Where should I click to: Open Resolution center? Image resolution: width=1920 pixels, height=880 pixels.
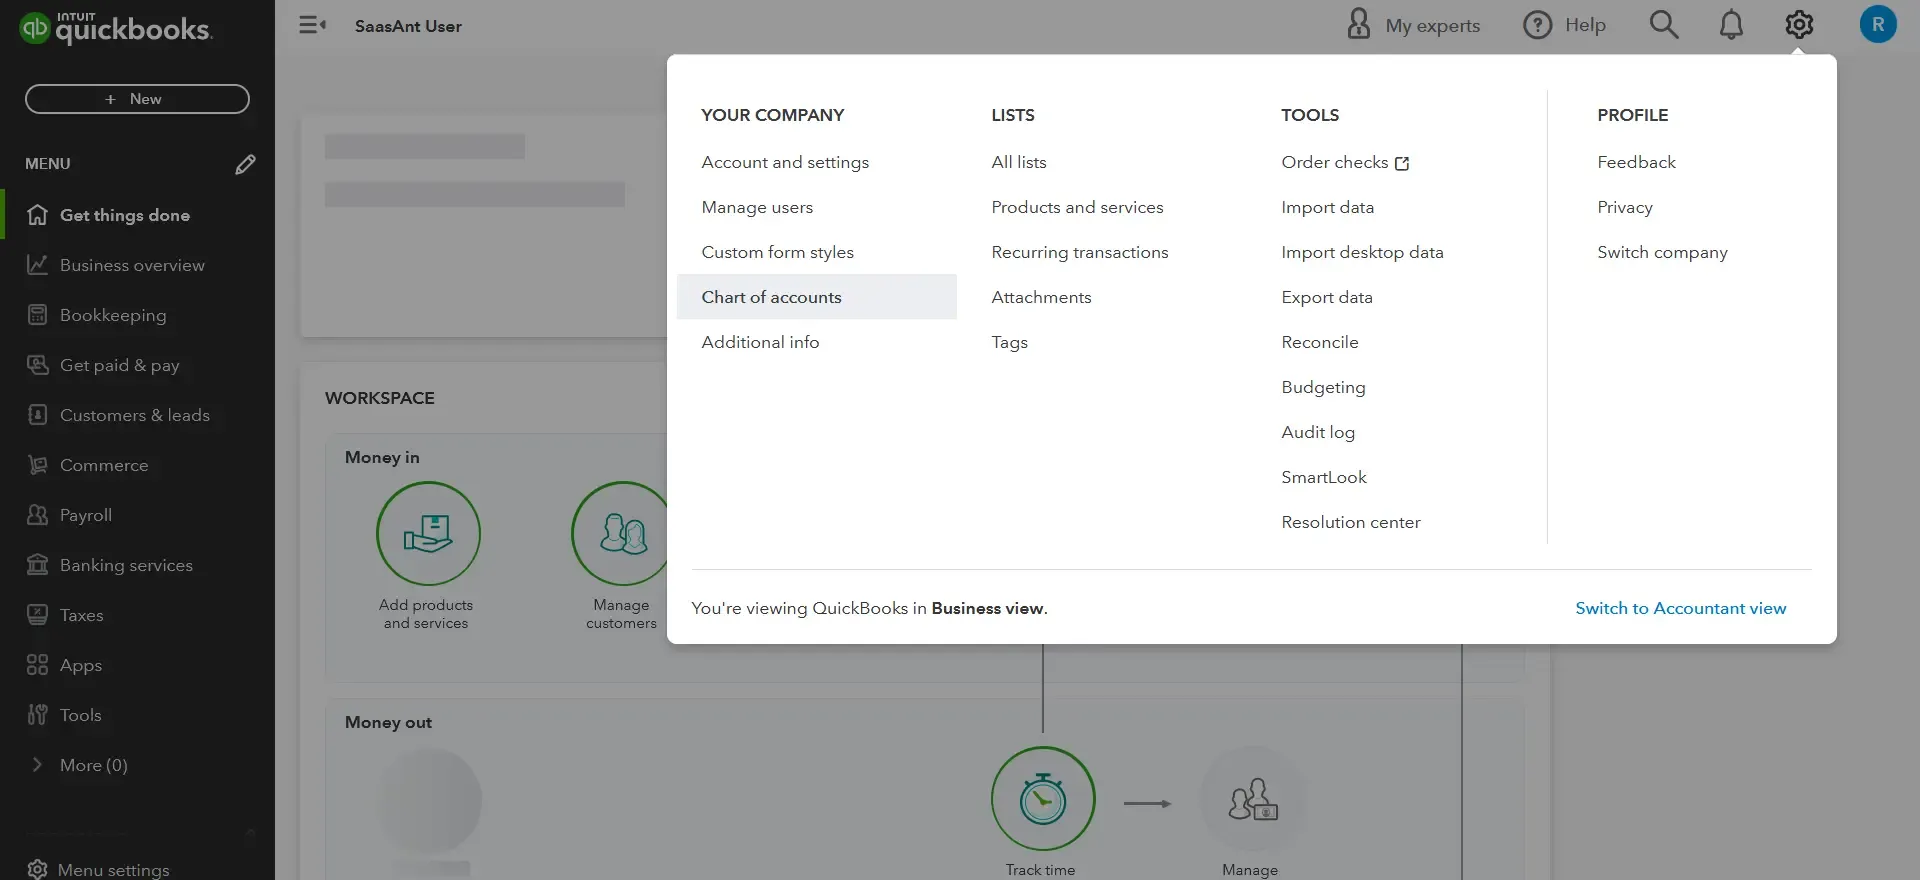(x=1350, y=522)
